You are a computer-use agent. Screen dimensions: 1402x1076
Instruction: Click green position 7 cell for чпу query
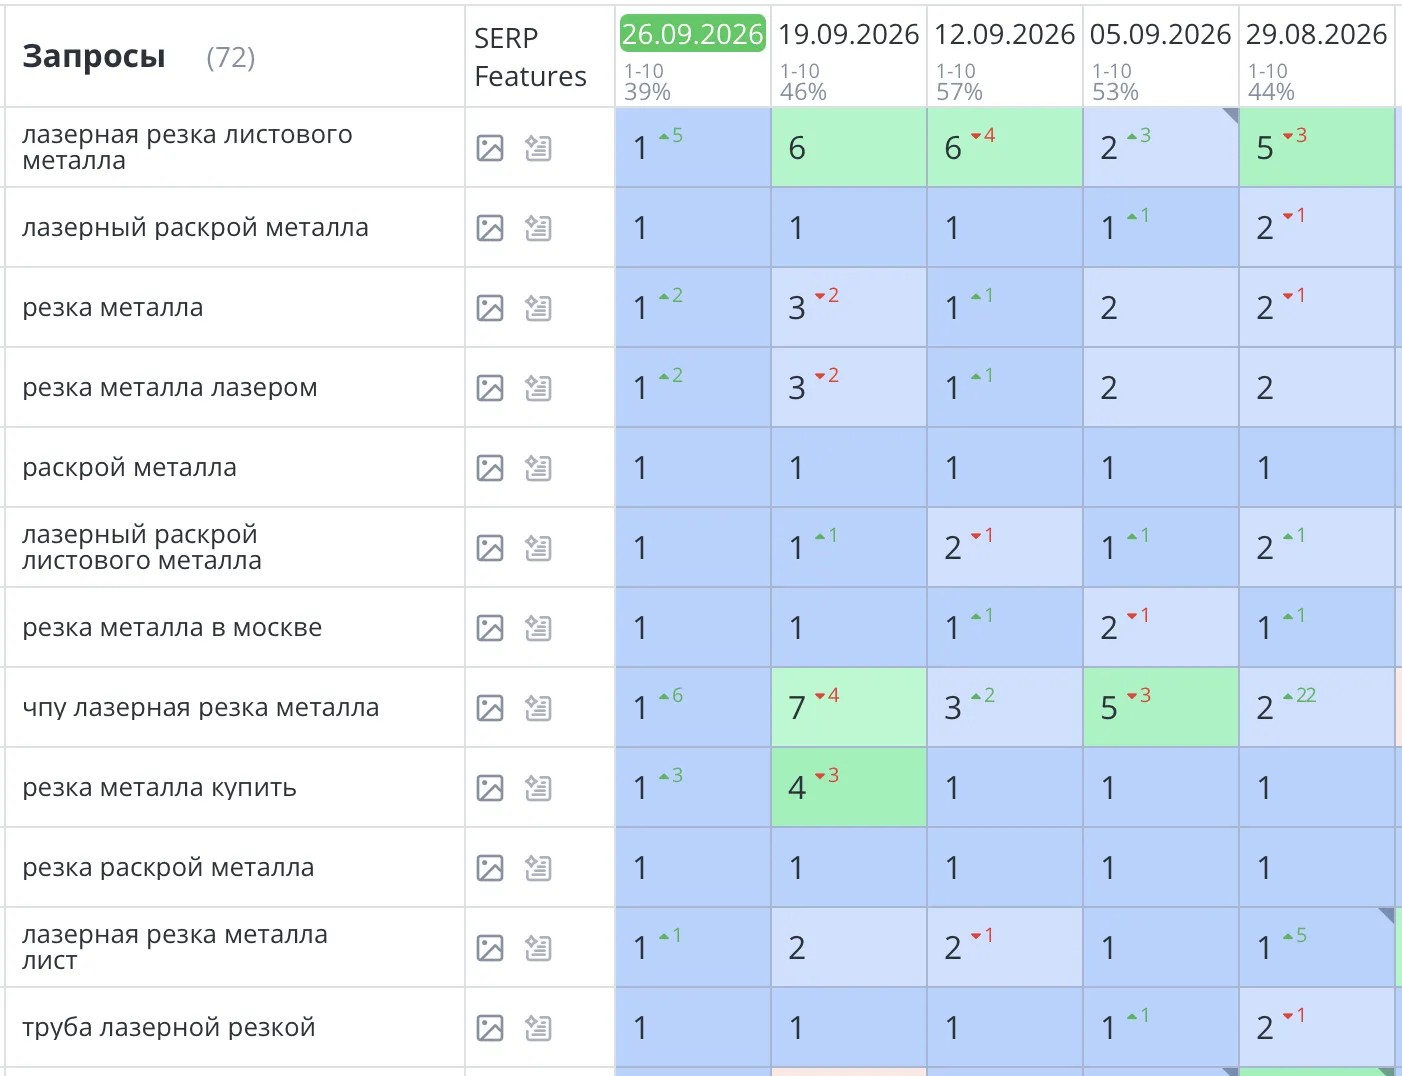click(849, 707)
